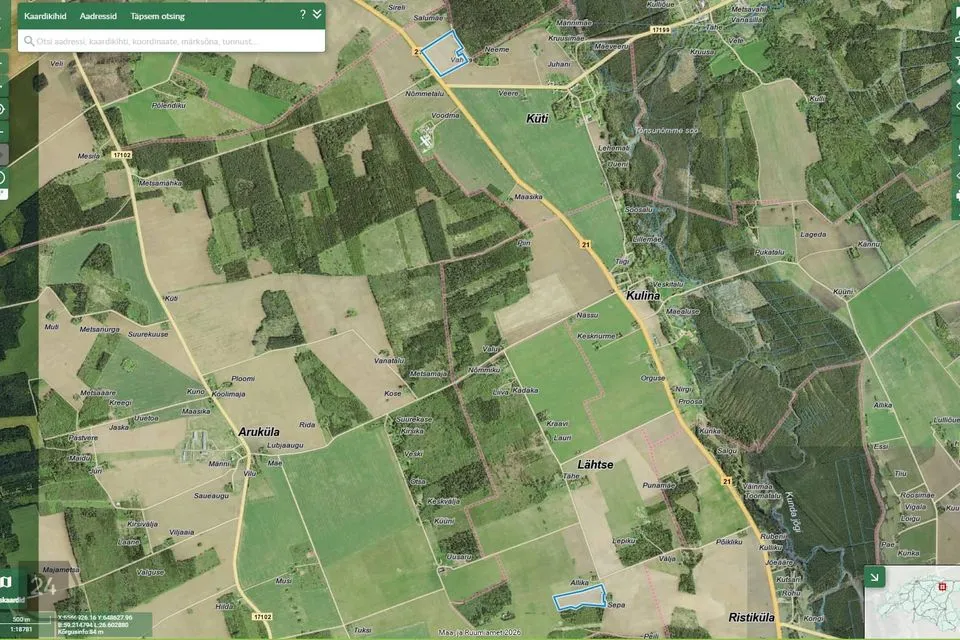960x640 pixels.
Task: Click the Nõmmetalu farm label
Action: (x=424, y=94)
